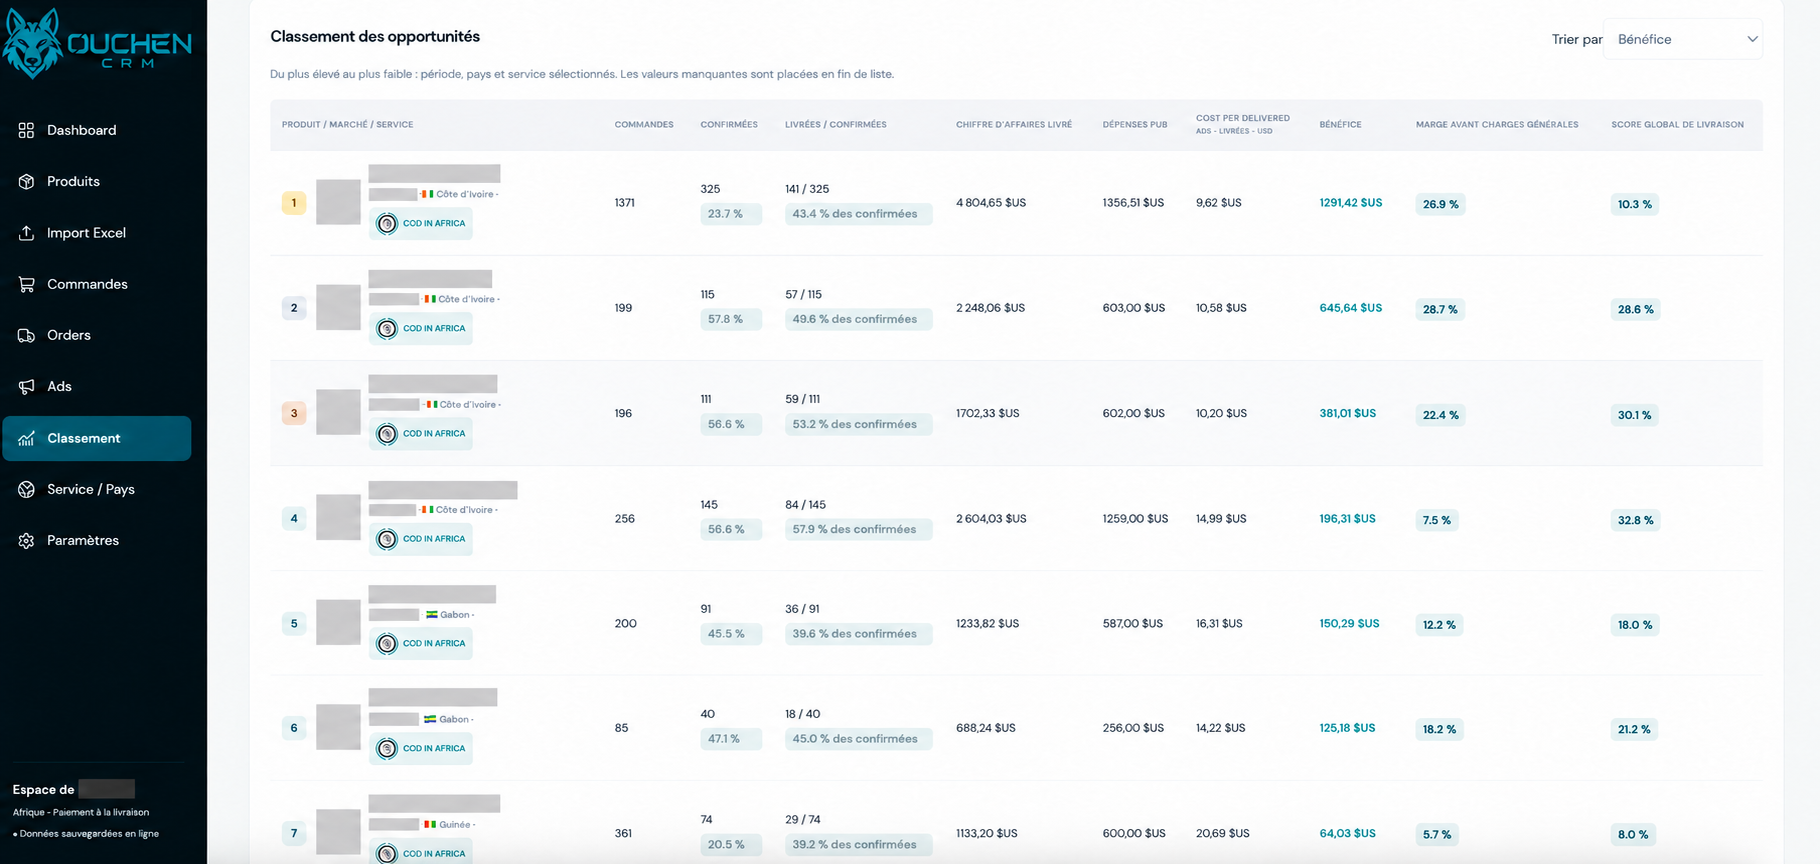Image resolution: width=1820 pixels, height=864 pixels.
Task: Click the COD IN AFRICA icon in row 4
Action: [x=387, y=539]
